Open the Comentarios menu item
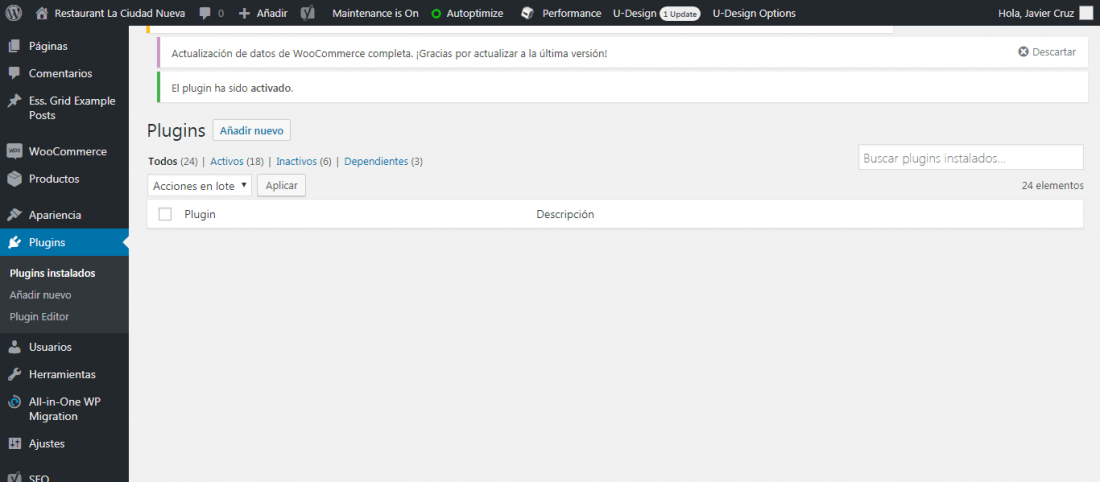The width and height of the screenshot is (1100, 482). coord(60,73)
